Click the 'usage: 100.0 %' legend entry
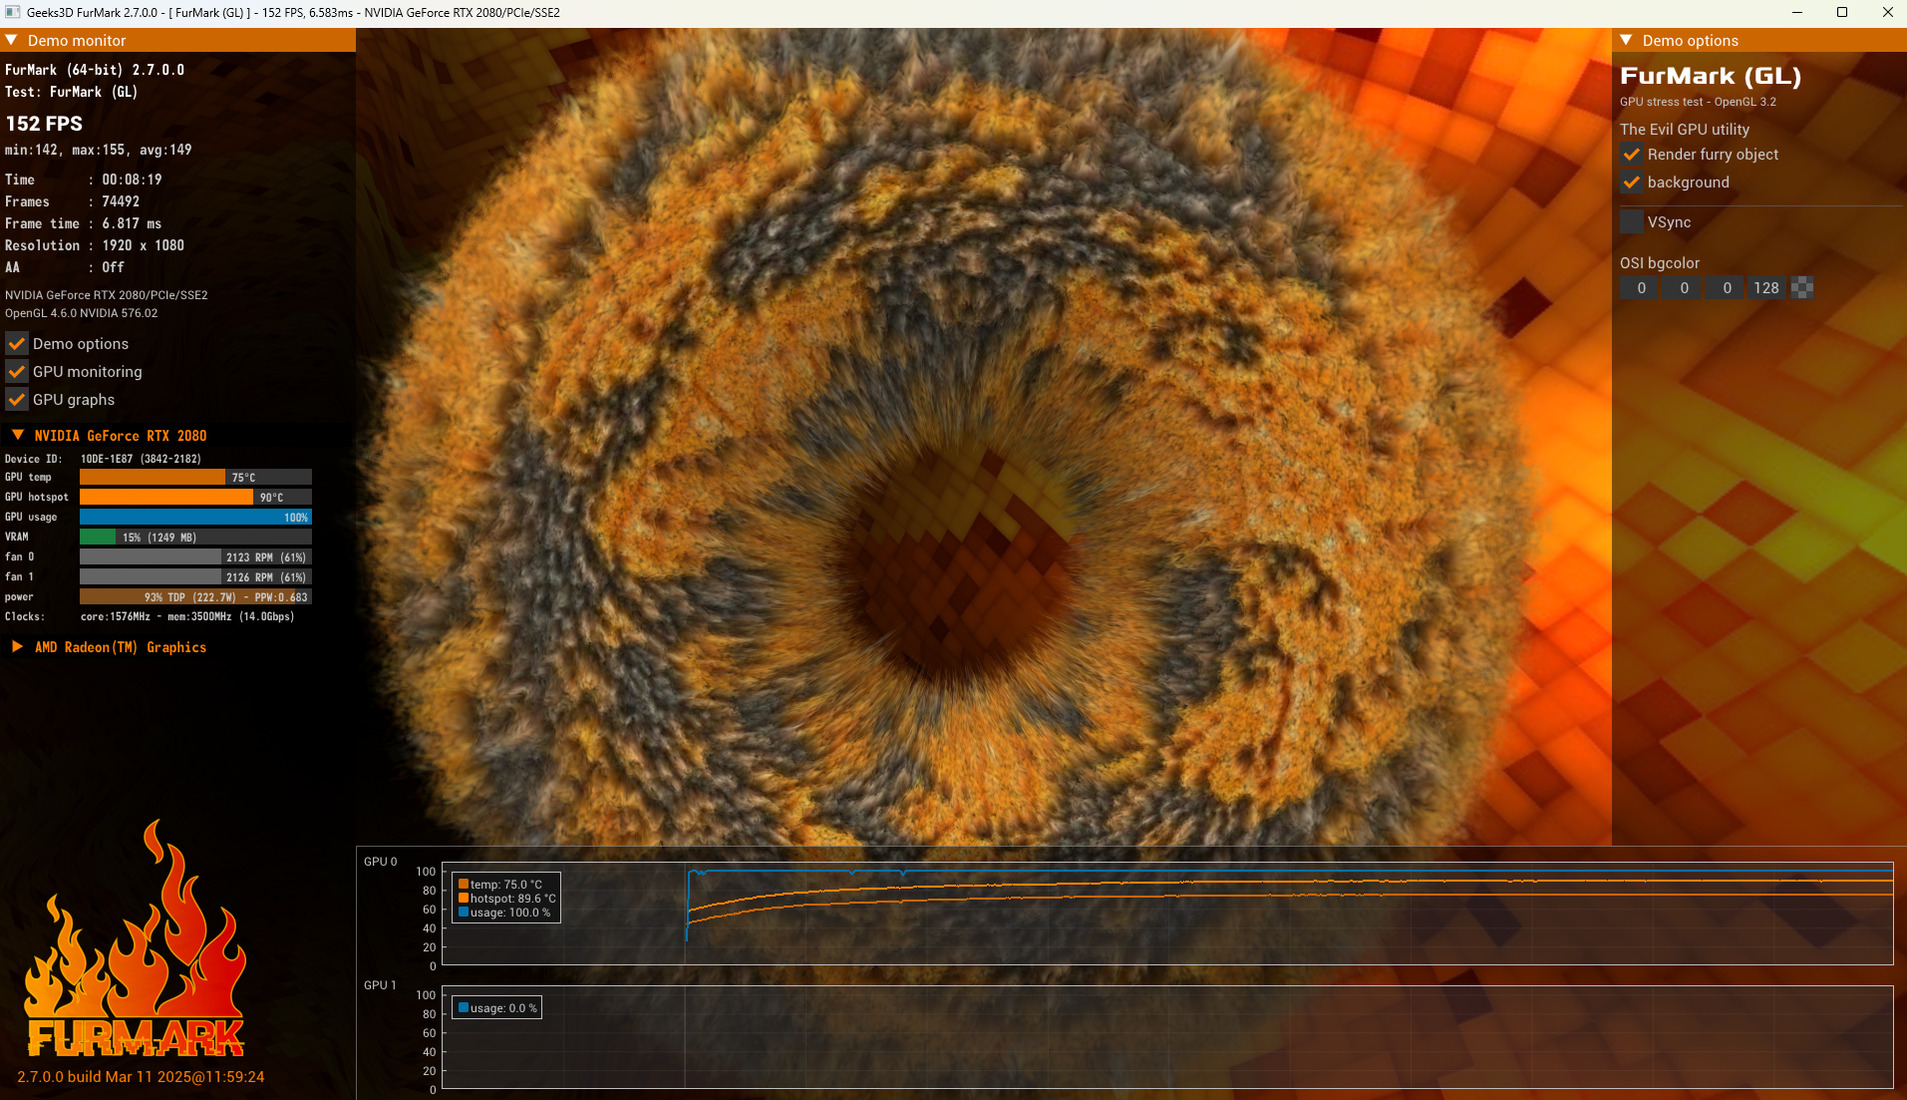This screenshot has height=1100, width=1907. click(x=504, y=912)
